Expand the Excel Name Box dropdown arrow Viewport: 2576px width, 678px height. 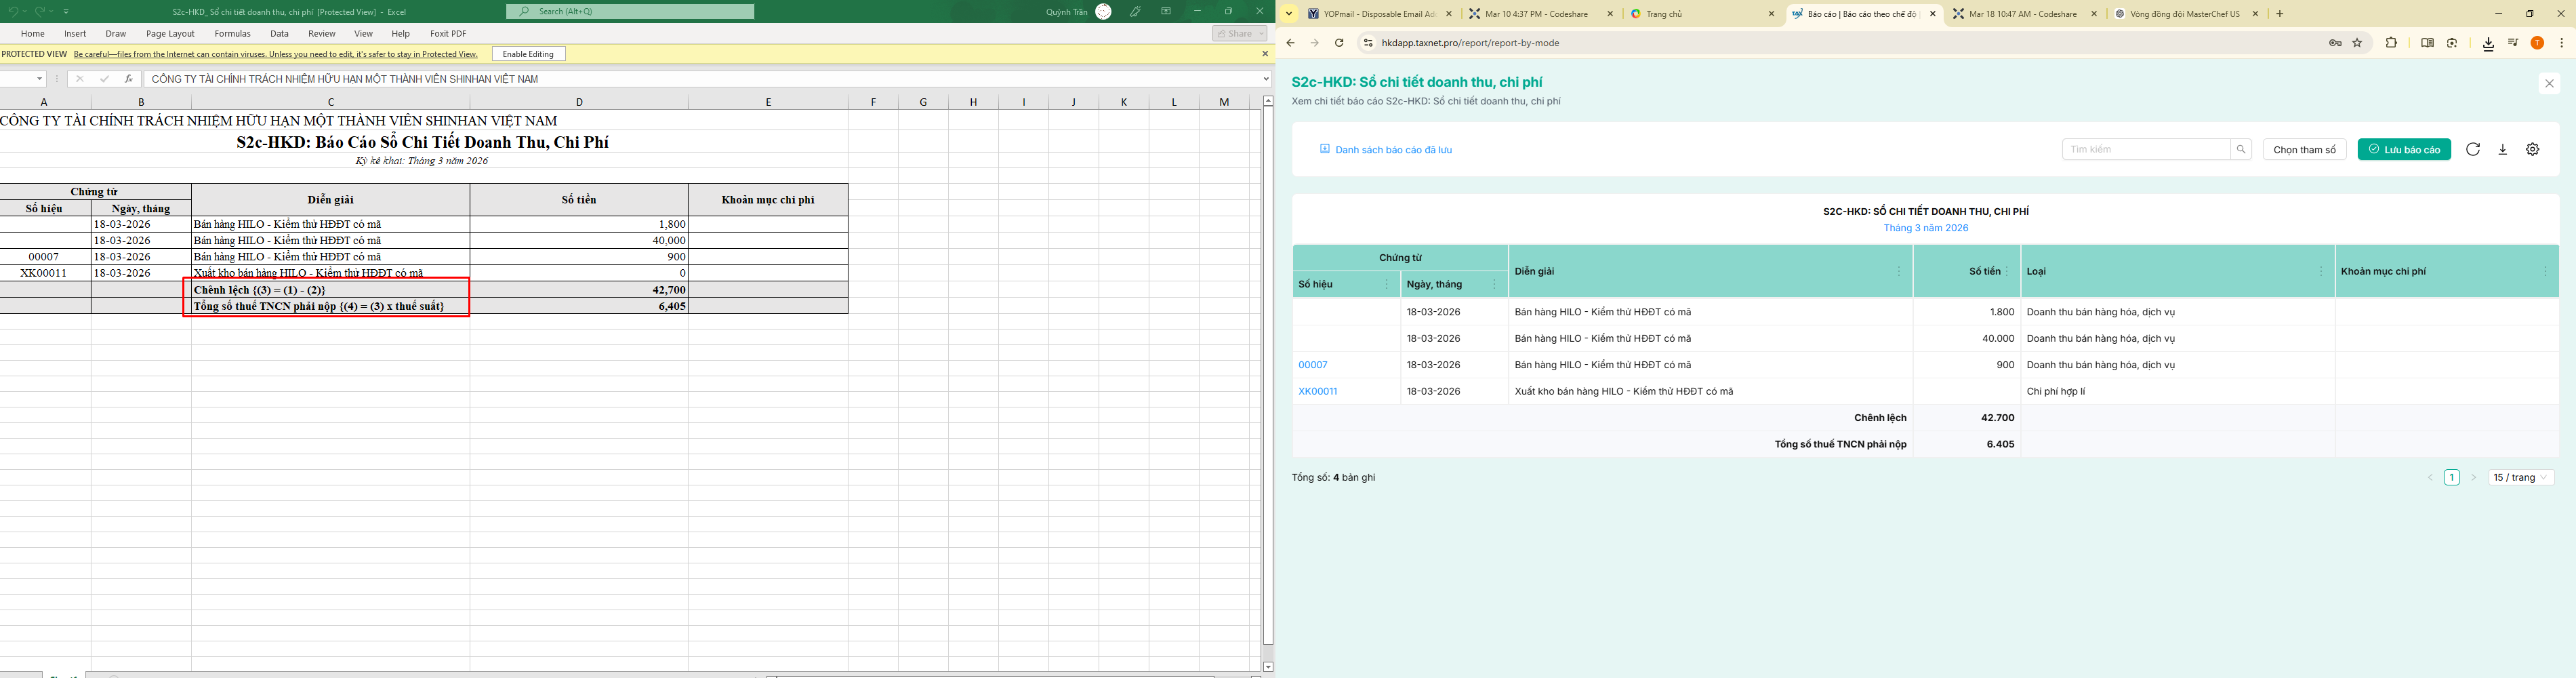click(40, 79)
